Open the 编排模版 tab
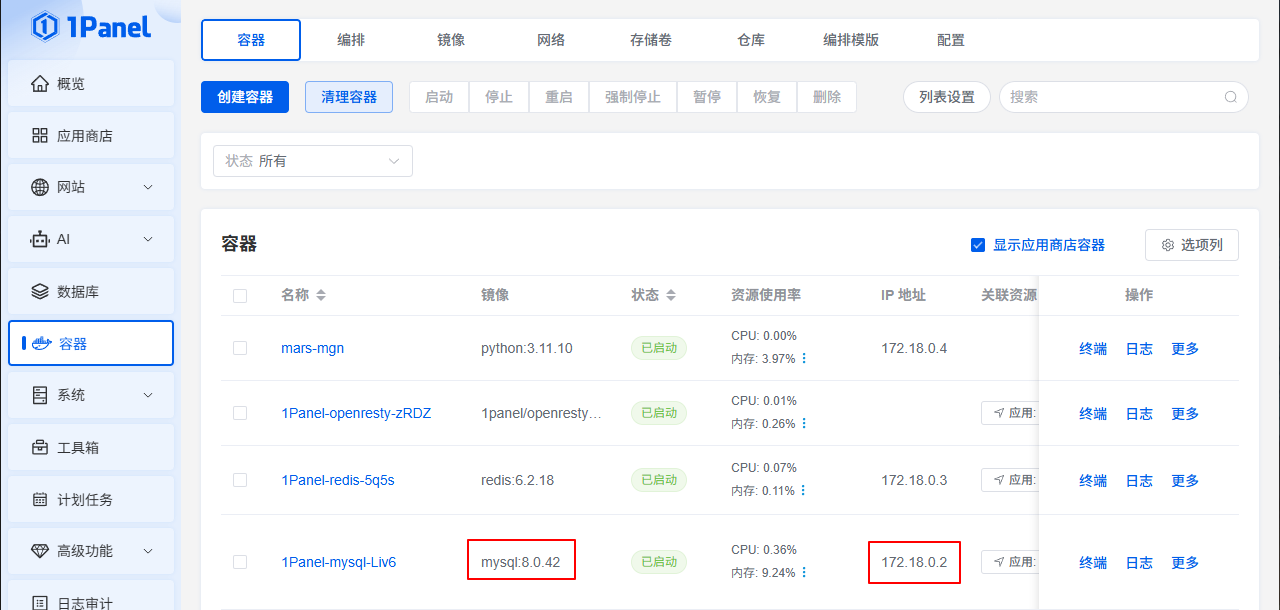 click(851, 40)
